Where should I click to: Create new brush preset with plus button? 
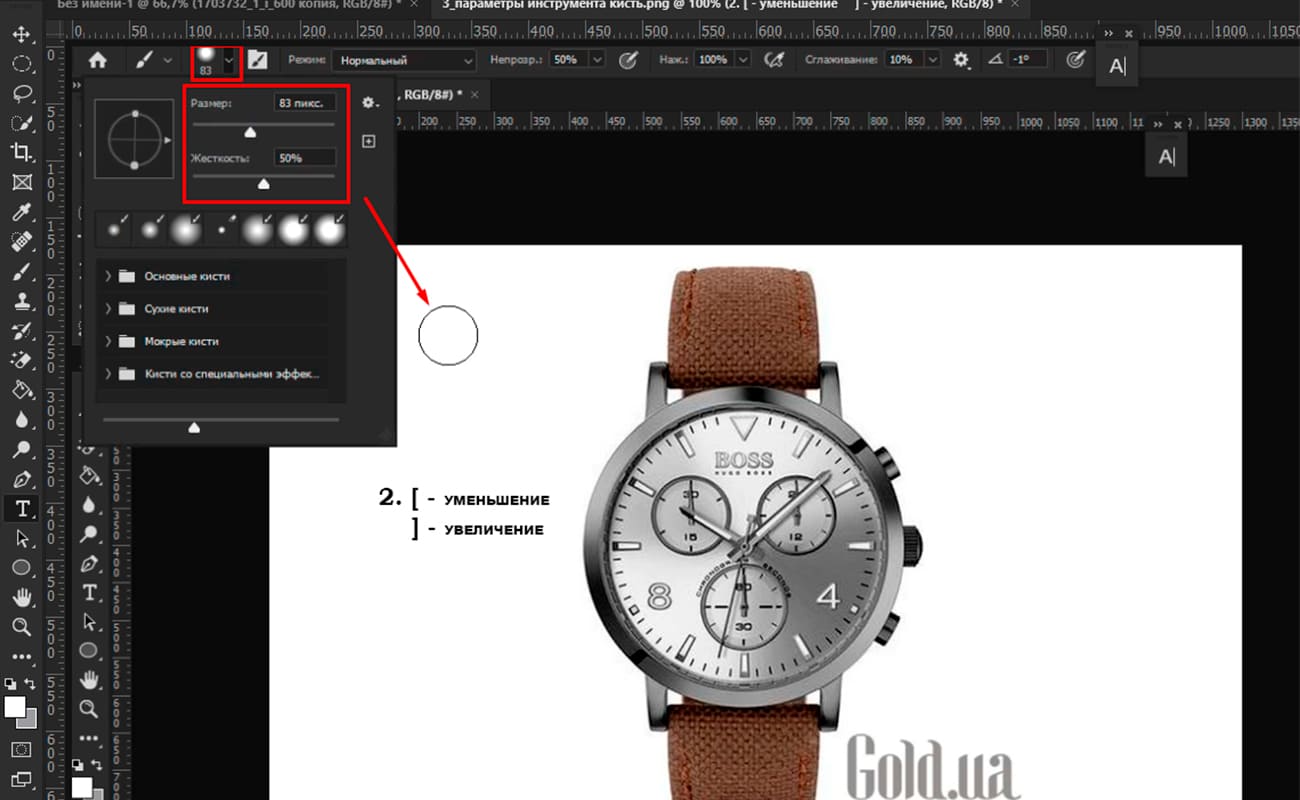click(368, 142)
